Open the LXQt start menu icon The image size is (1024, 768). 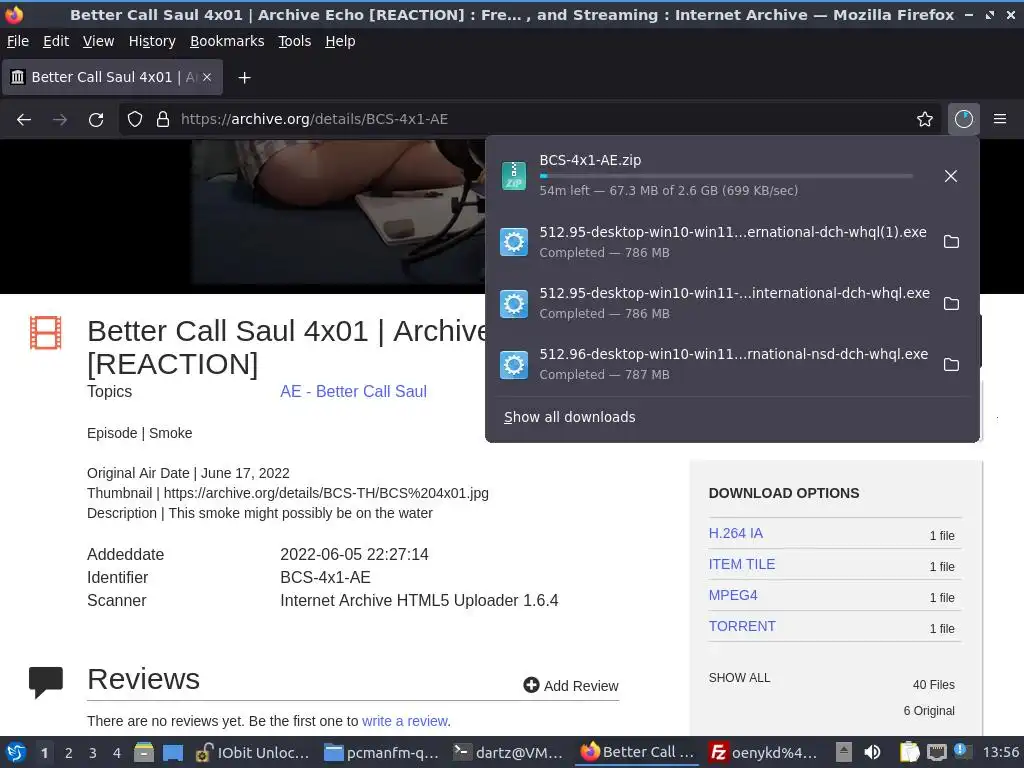click(16, 752)
